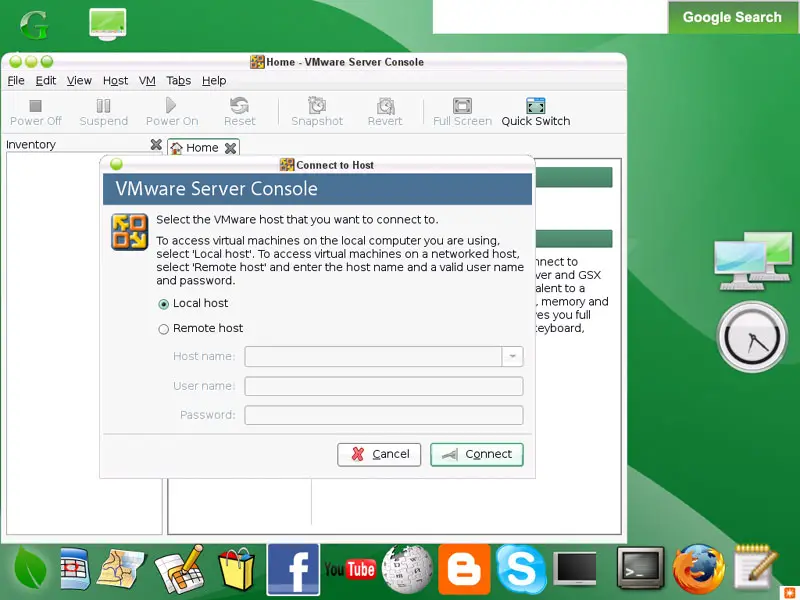Open the notepad with pencil dock icon
This screenshot has width=800, height=600.
pos(755,566)
